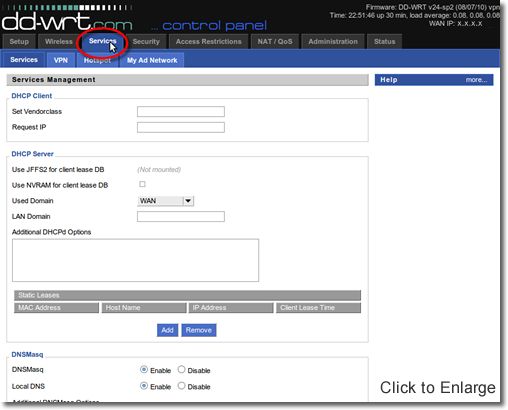Click the Static Leases header bar
The image size is (508, 410).
click(x=187, y=295)
